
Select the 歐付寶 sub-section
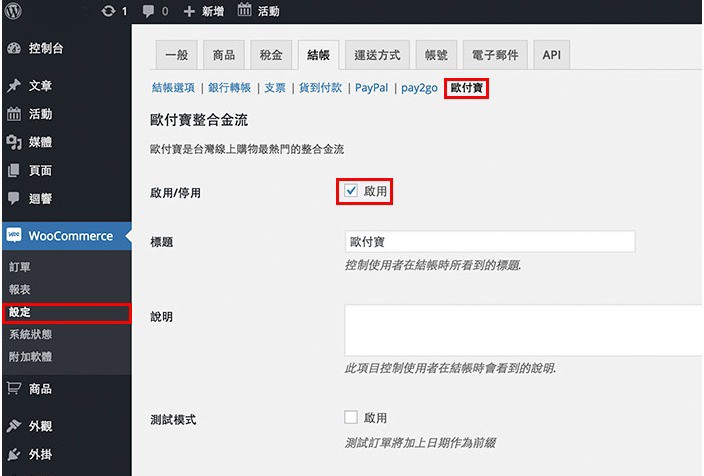(x=466, y=88)
